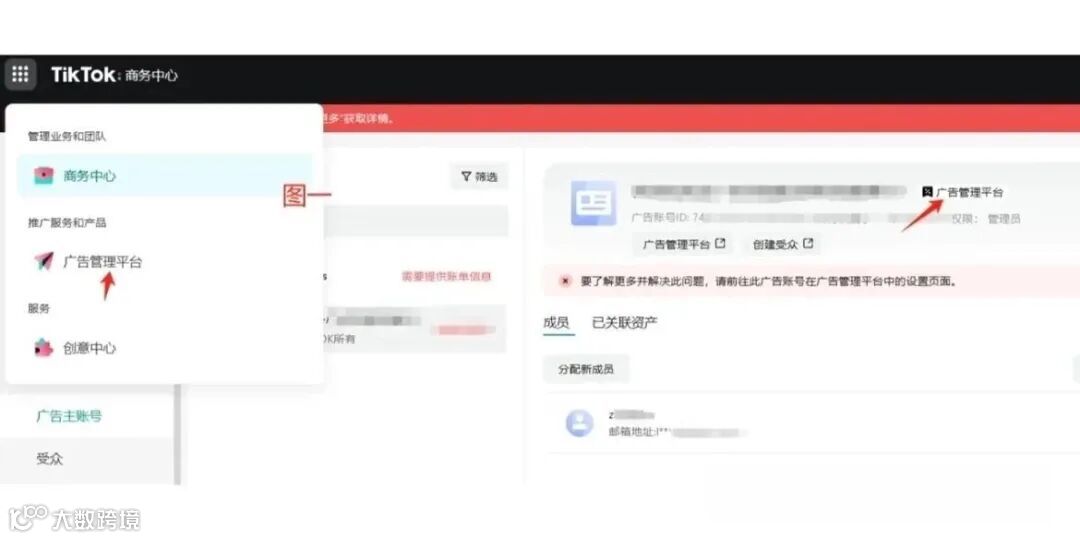Click the 商务中心 briefcase icon
The image size is (1080, 539).
tap(44, 176)
